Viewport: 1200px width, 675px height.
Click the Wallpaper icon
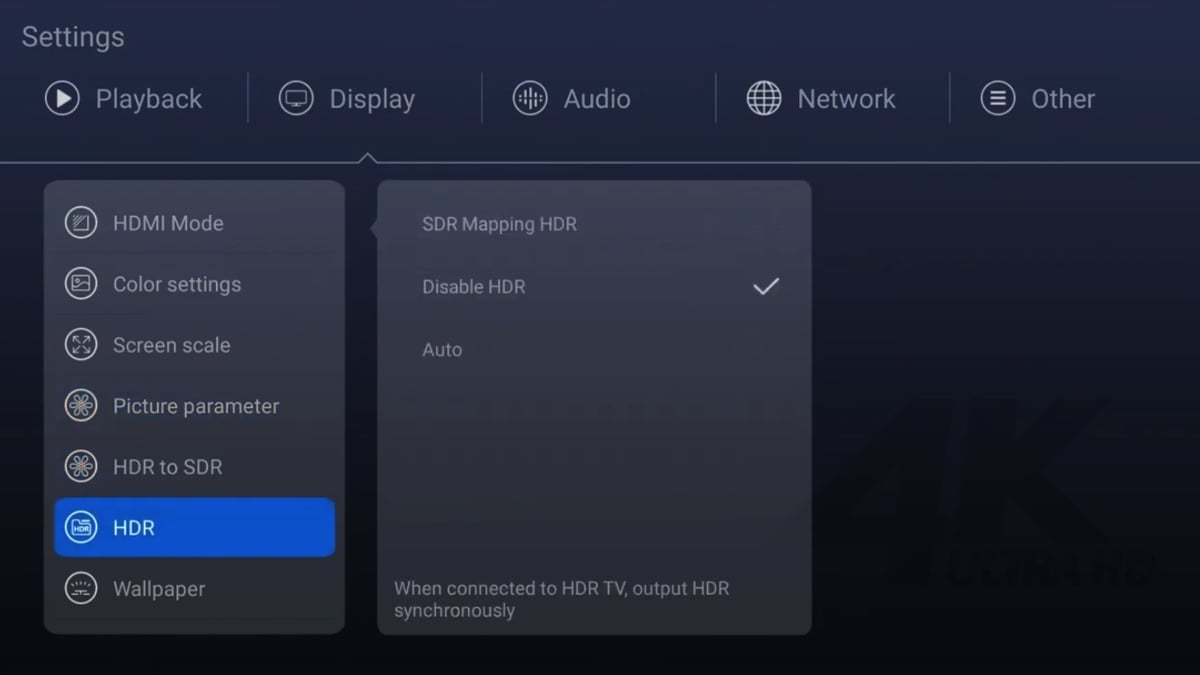(x=81, y=589)
